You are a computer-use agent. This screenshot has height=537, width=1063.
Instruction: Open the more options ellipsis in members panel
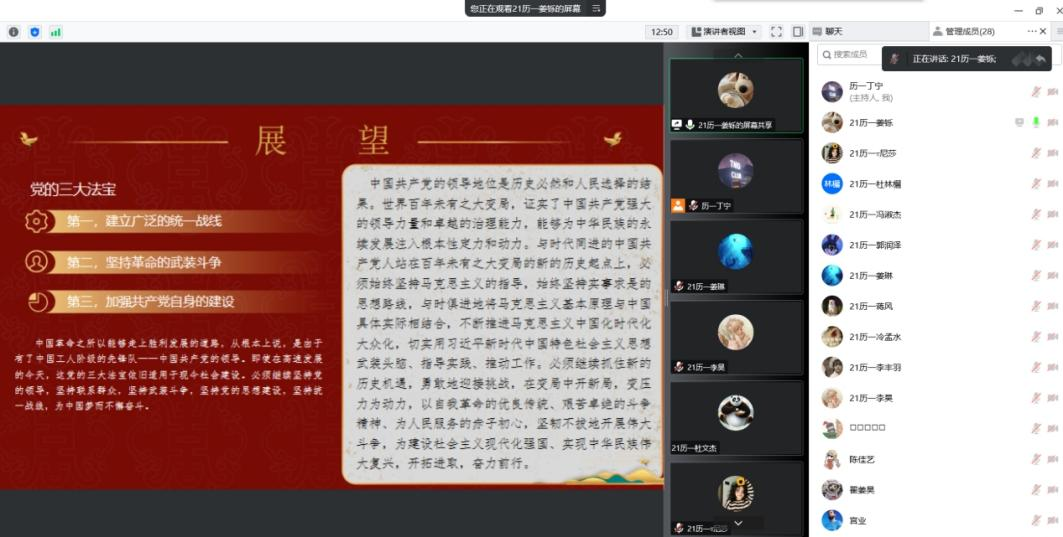(1032, 32)
